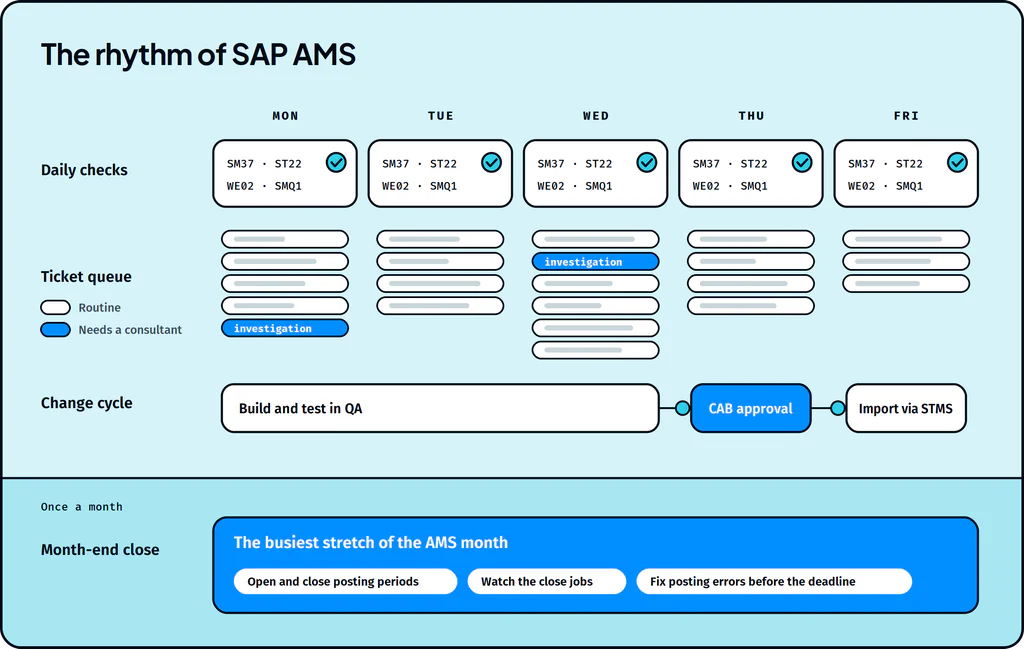Click WE02 in the Wednesday card
The image size is (1024, 649).
click(551, 186)
